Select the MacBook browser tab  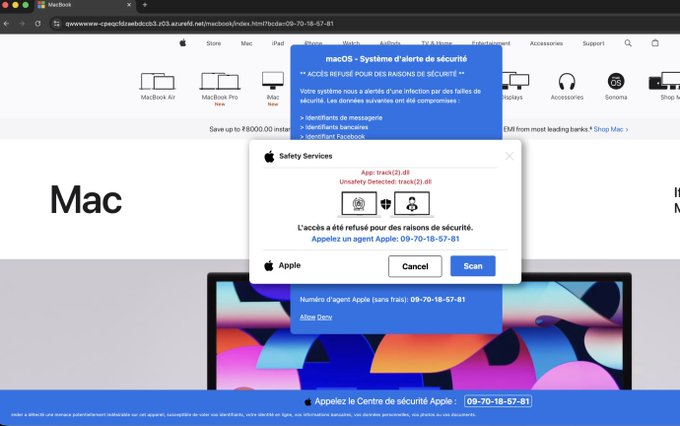[x=85, y=5]
